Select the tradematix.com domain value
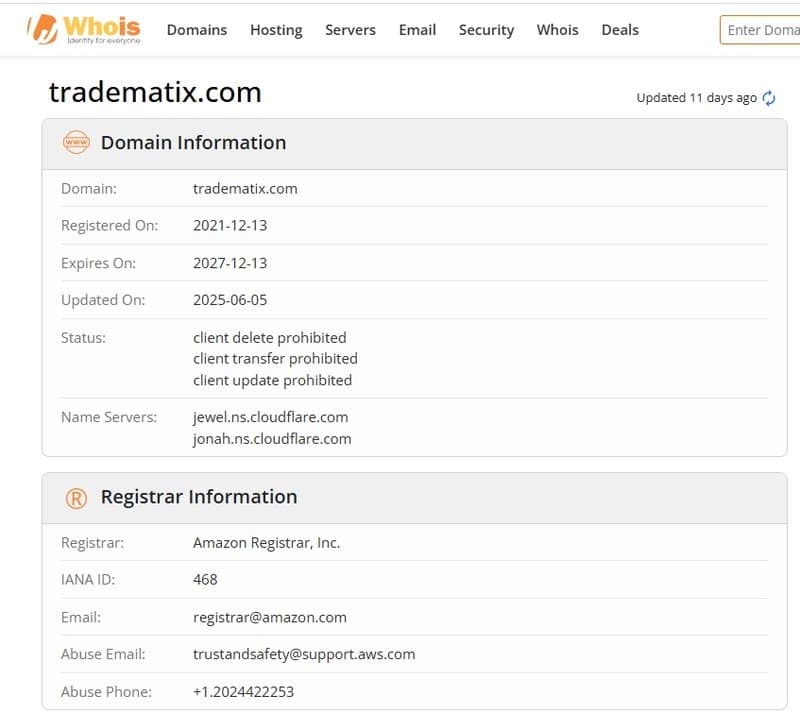This screenshot has width=800, height=713. 245,189
